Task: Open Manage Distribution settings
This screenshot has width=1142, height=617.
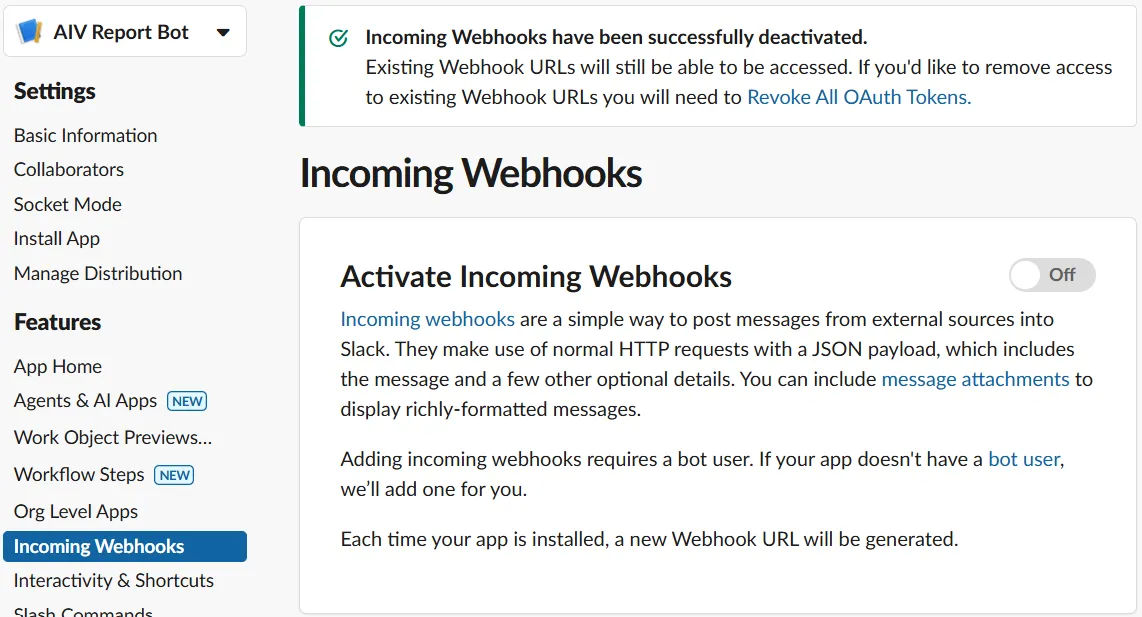Action: point(98,273)
